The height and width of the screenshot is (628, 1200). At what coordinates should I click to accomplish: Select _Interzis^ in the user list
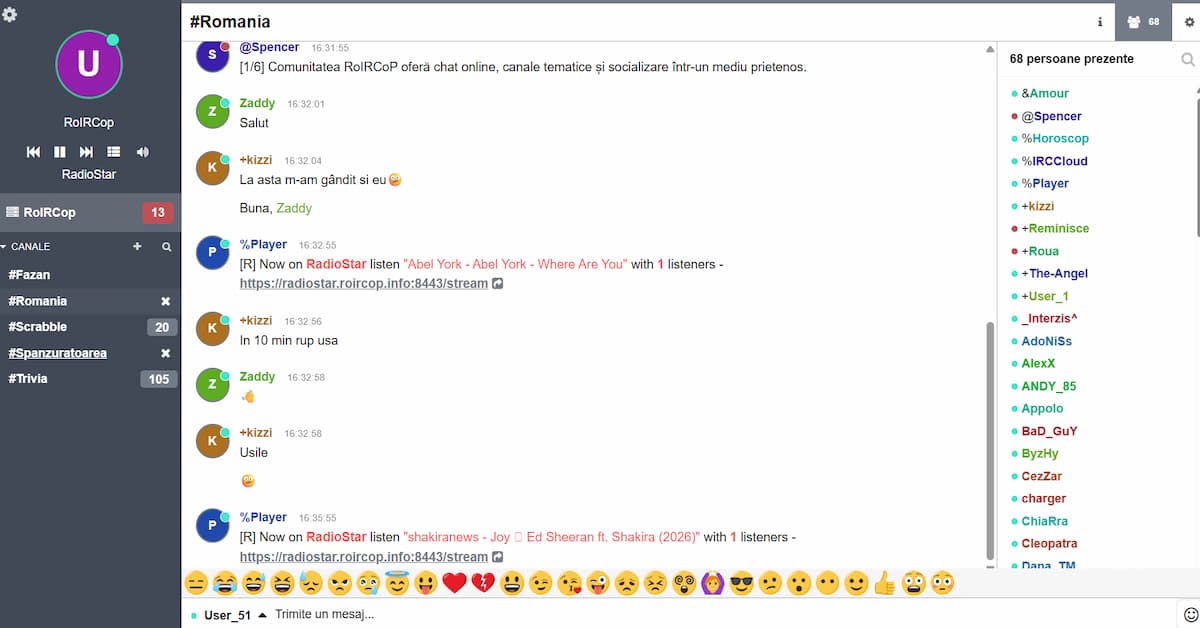(1049, 318)
